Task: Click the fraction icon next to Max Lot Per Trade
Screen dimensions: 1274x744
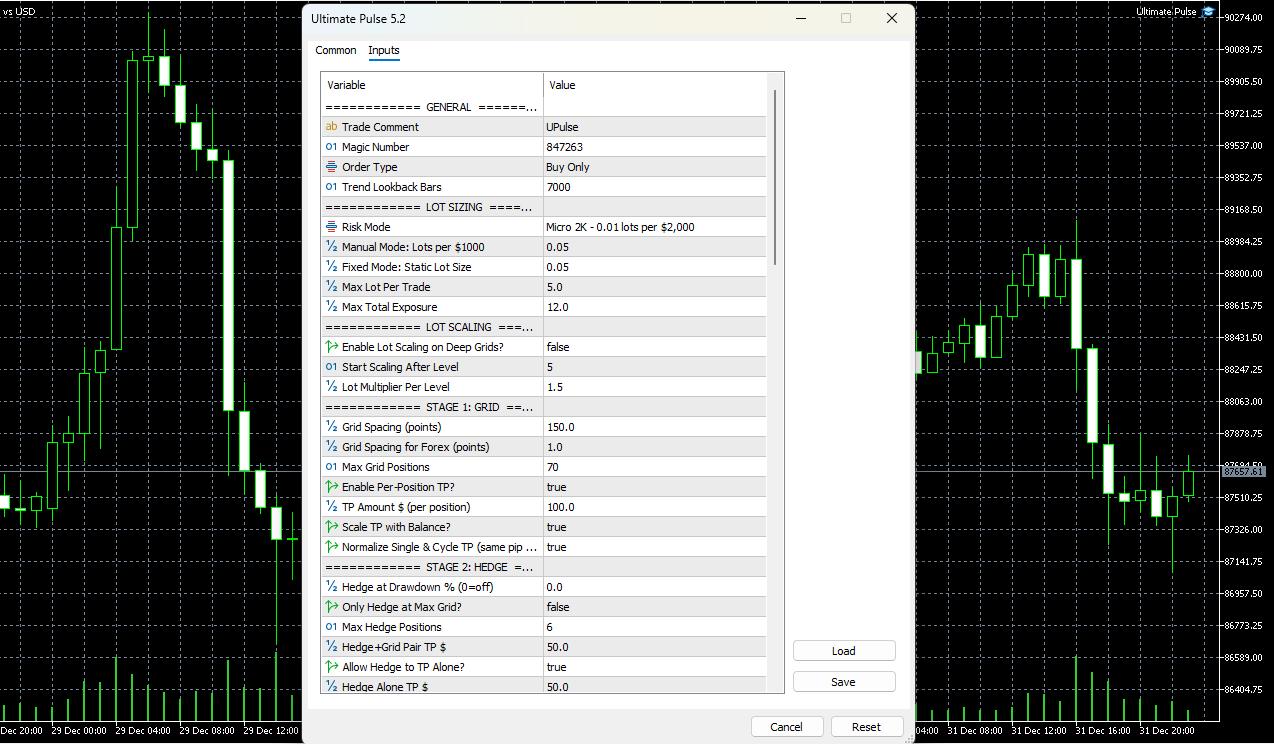Action: (331, 287)
